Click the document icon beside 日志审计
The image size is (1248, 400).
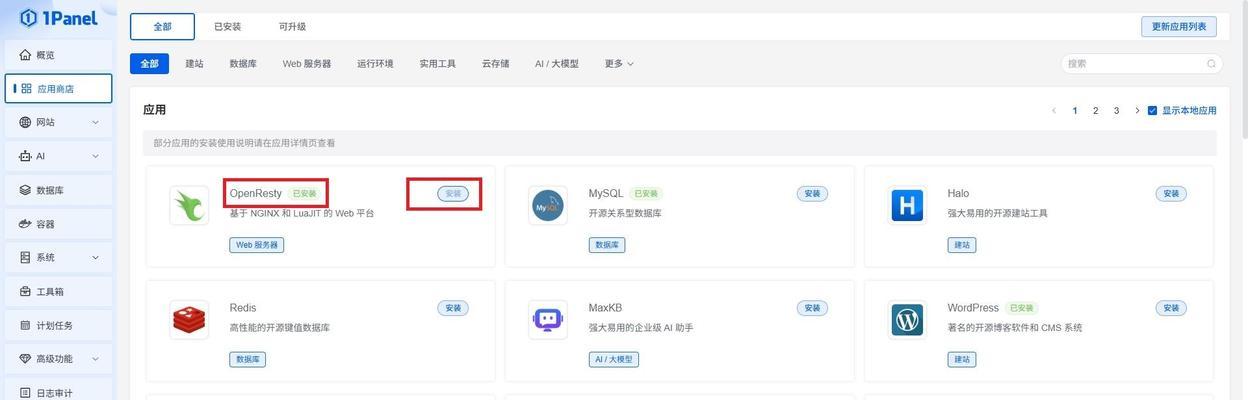click(25, 392)
